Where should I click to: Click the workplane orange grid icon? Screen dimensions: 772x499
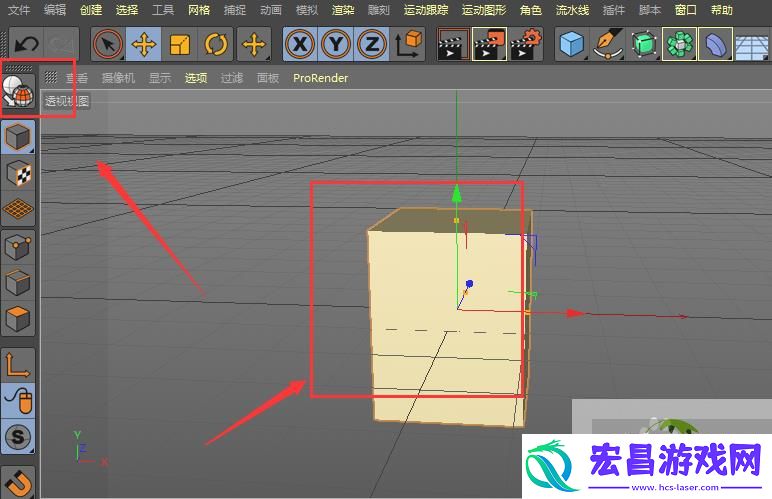(19, 209)
